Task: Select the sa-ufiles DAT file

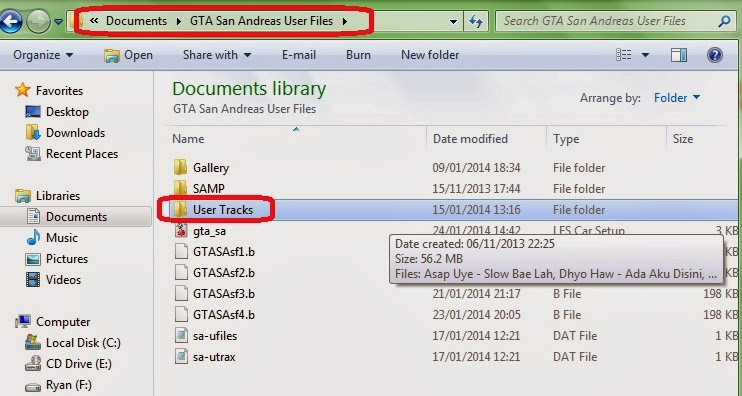Action: pyautogui.click(x=215, y=336)
